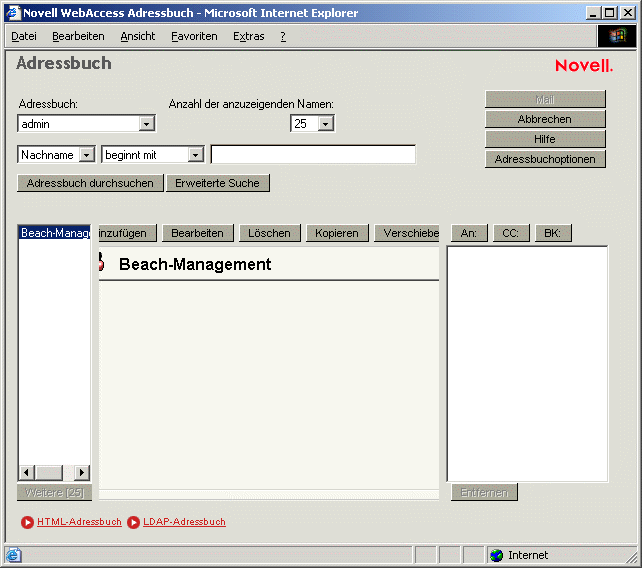Click the list's right scroll arrow
The image size is (642, 568).
pos(82,473)
